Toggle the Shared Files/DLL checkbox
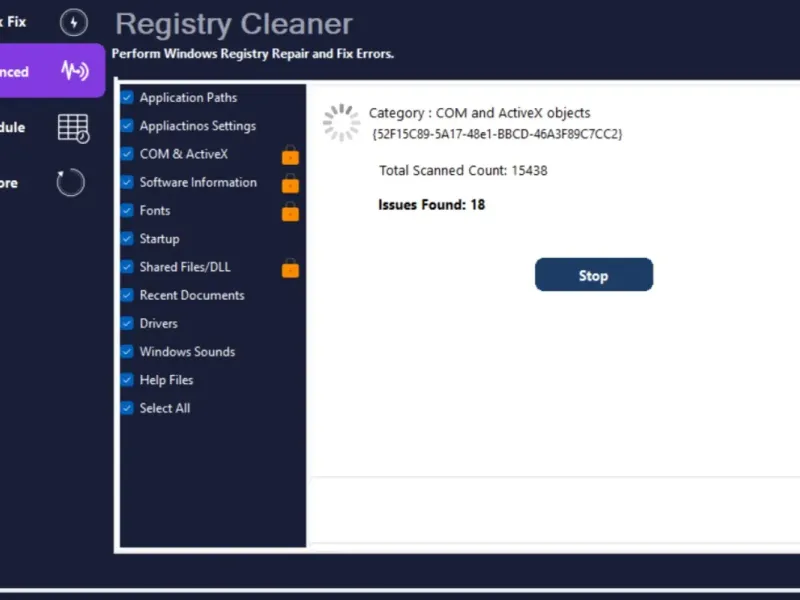Screen dimensions: 800x600 click(128, 267)
